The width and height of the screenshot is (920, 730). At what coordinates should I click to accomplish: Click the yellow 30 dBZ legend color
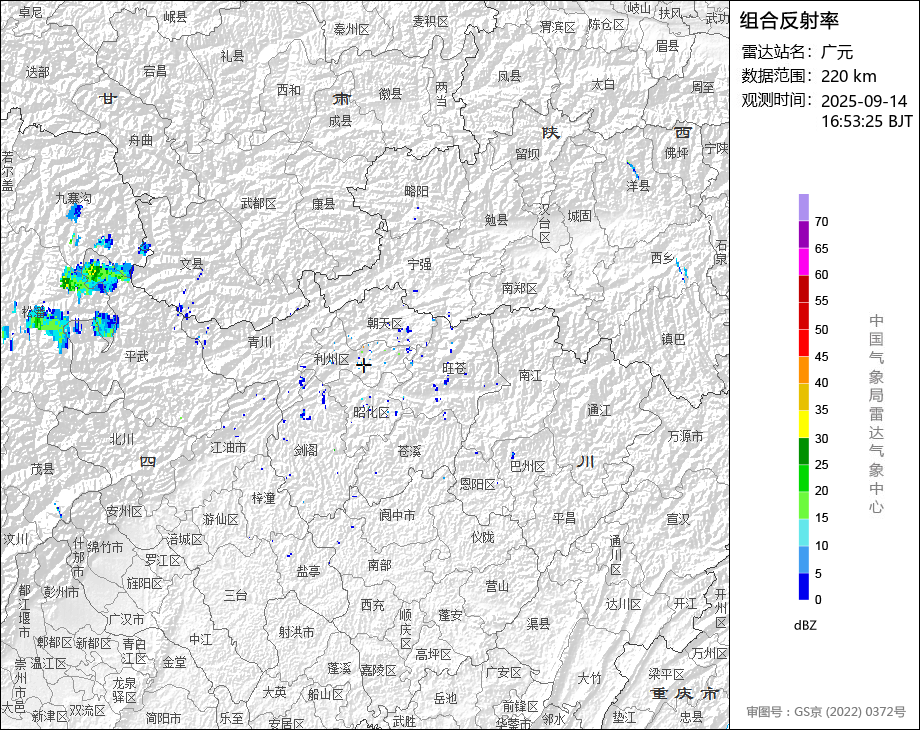pyautogui.click(x=804, y=424)
